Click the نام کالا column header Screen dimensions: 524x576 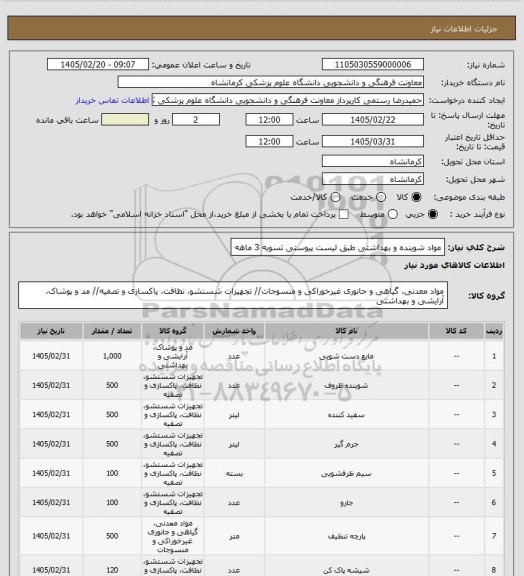click(x=346, y=331)
